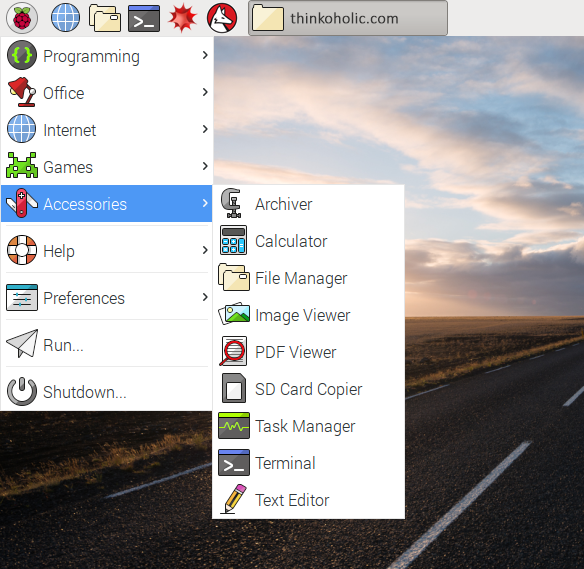Open Image Viewer from Accessories
584x569 pixels.
pyautogui.click(x=308, y=315)
